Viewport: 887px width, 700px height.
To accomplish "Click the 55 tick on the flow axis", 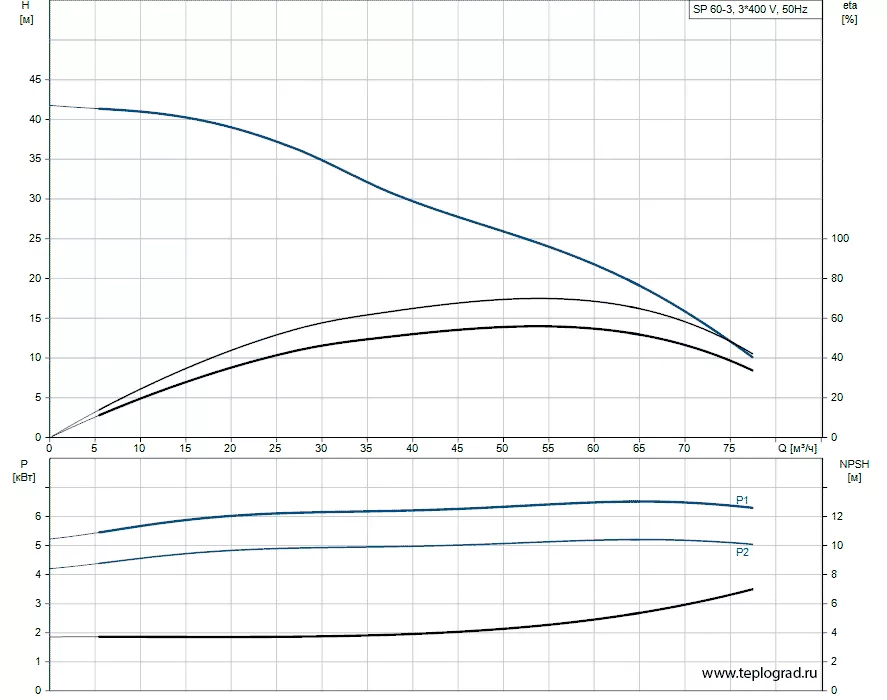I will (x=548, y=448).
